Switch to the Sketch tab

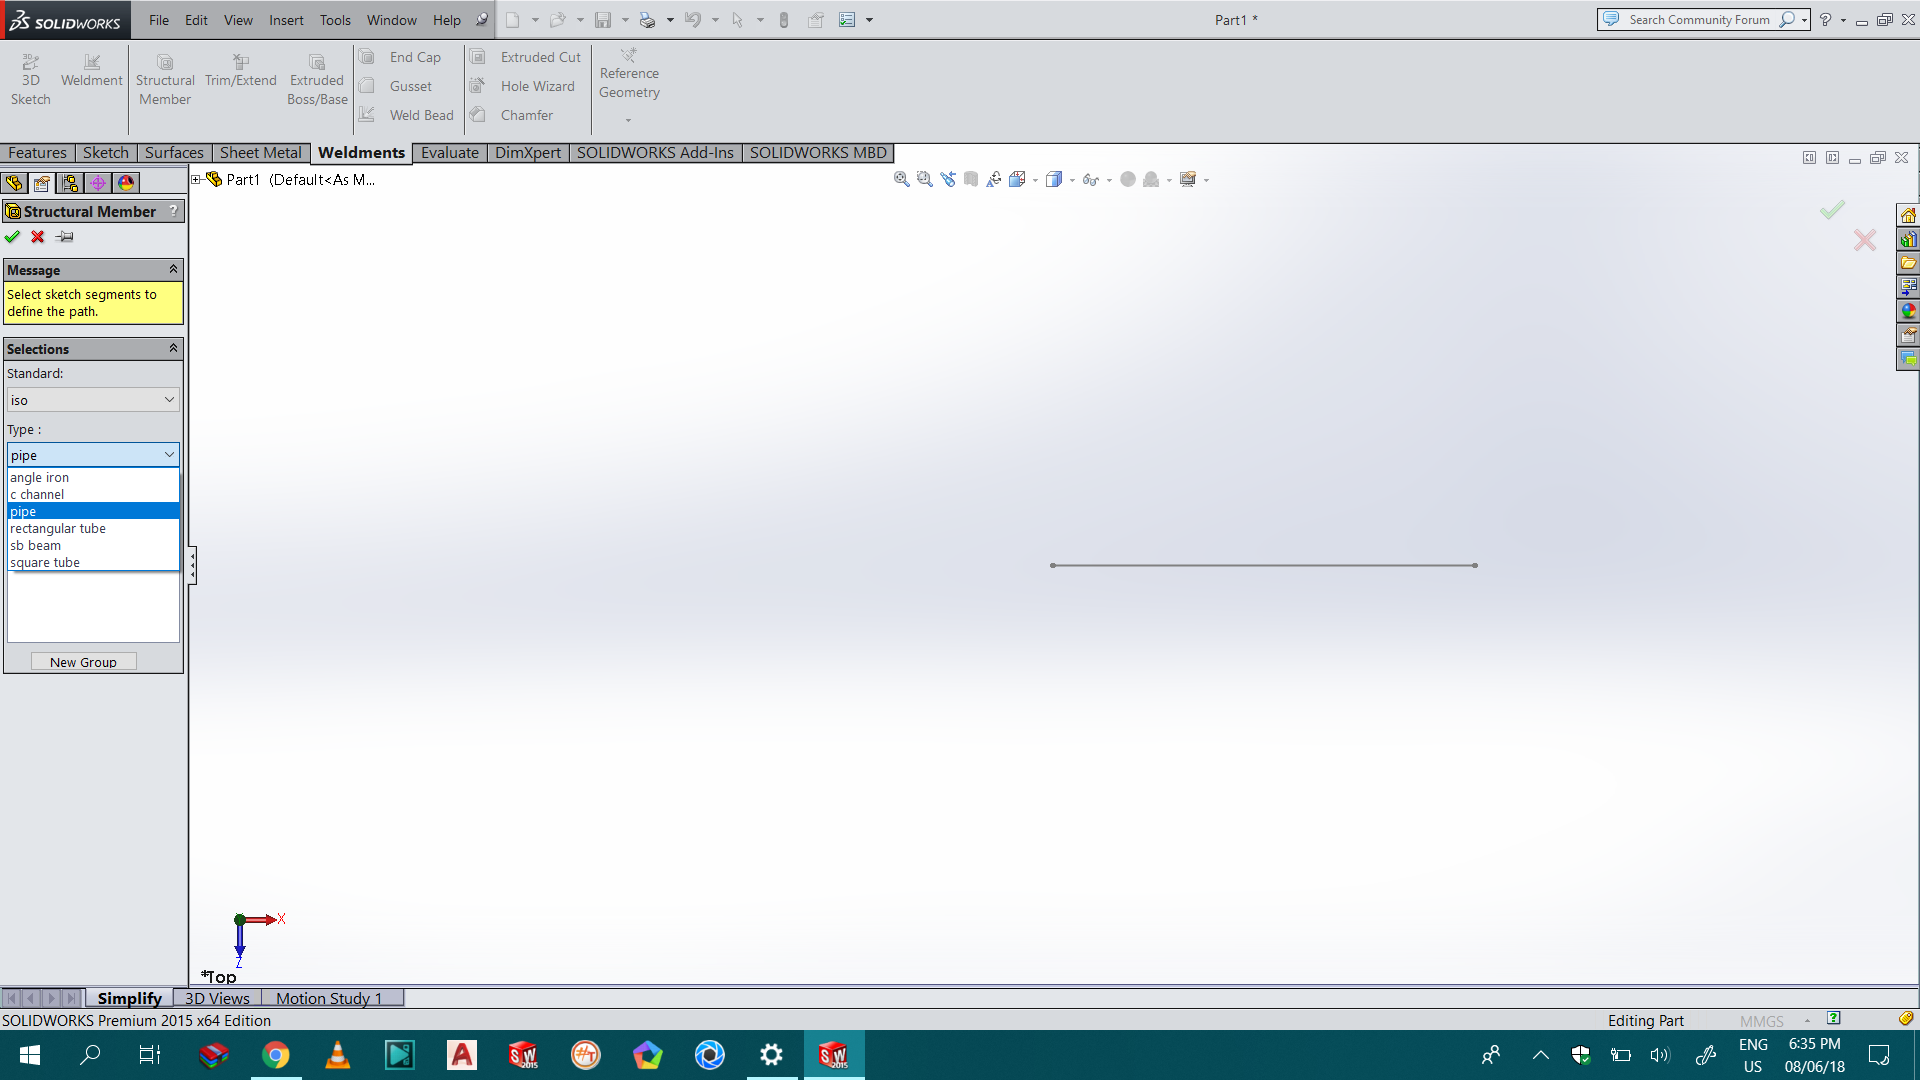coord(105,153)
